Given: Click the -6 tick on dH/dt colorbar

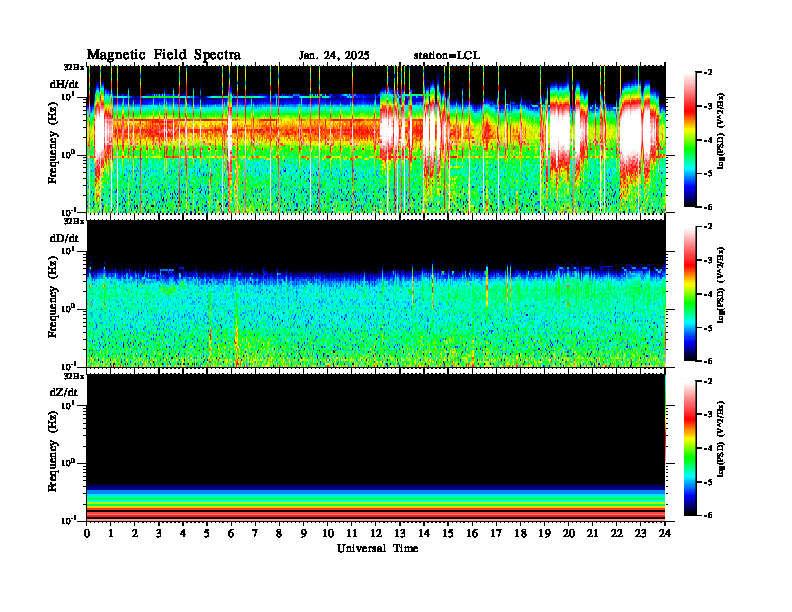Looking at the screenshot, I should tap(708, 207).
